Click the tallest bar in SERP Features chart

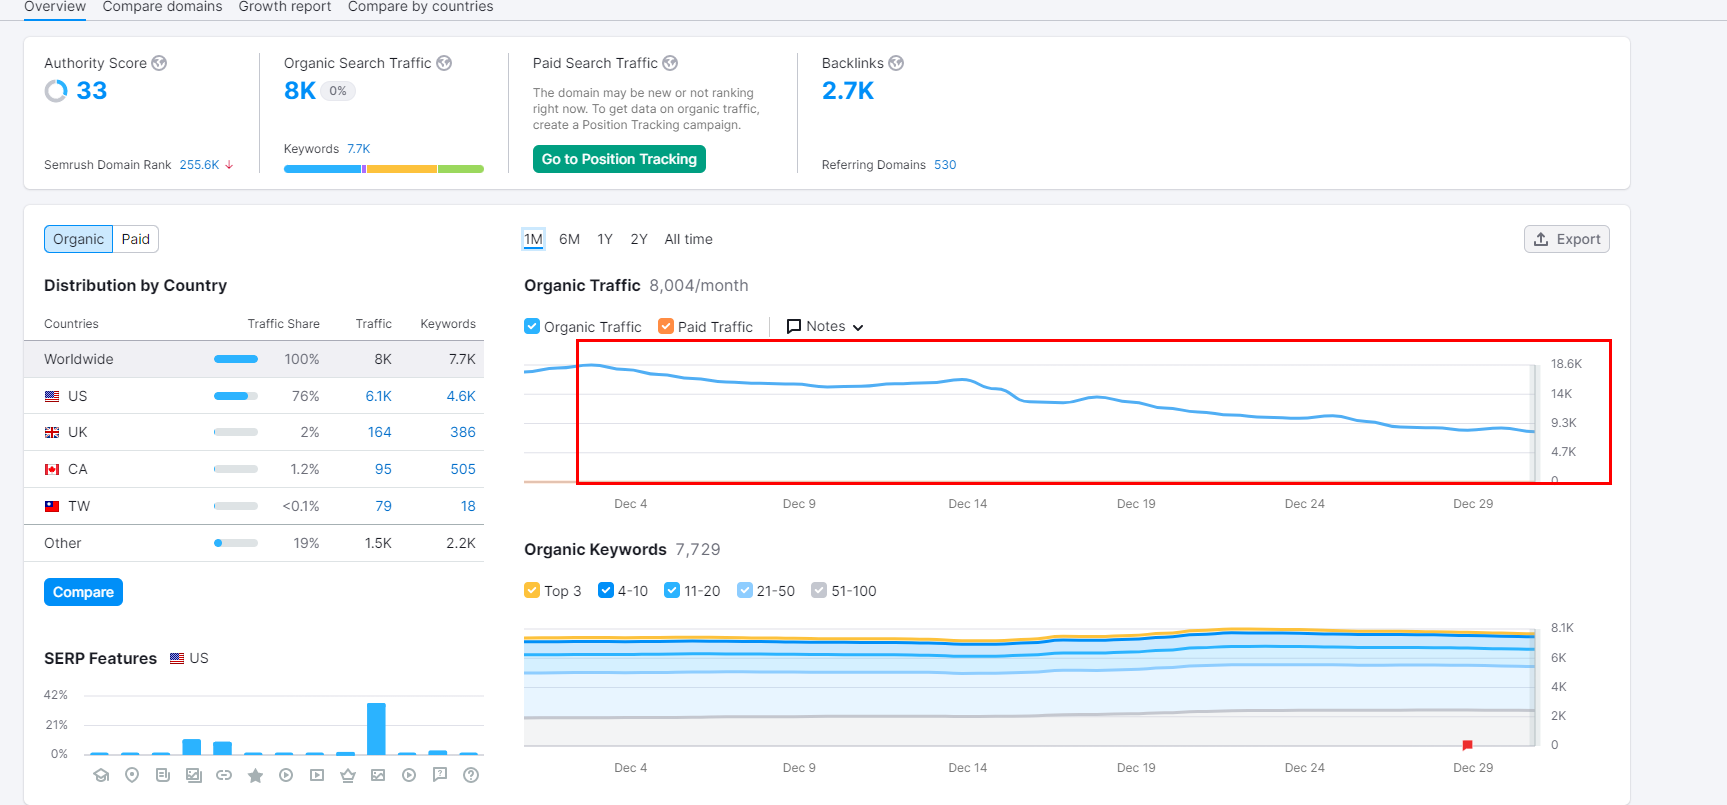[x=376, y=729]
